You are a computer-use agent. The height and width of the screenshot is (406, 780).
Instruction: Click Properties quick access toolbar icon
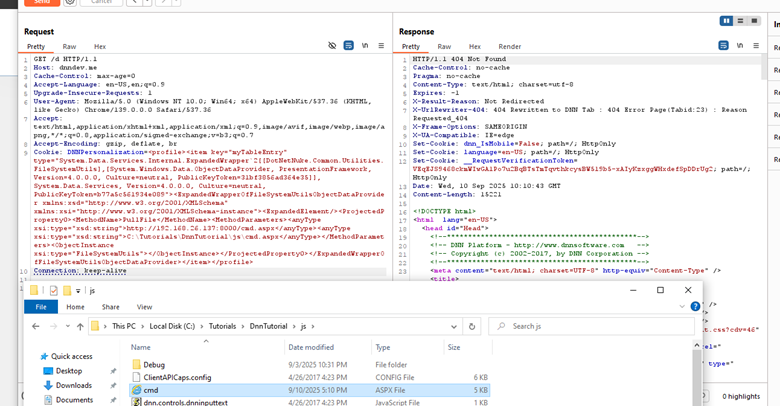click(54, 291)
